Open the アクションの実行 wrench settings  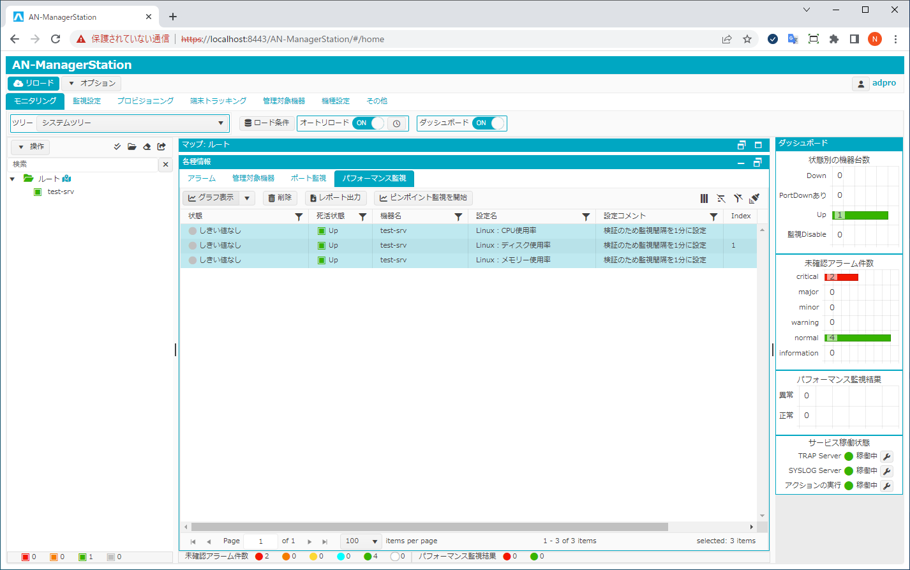(x=886, y=486)
